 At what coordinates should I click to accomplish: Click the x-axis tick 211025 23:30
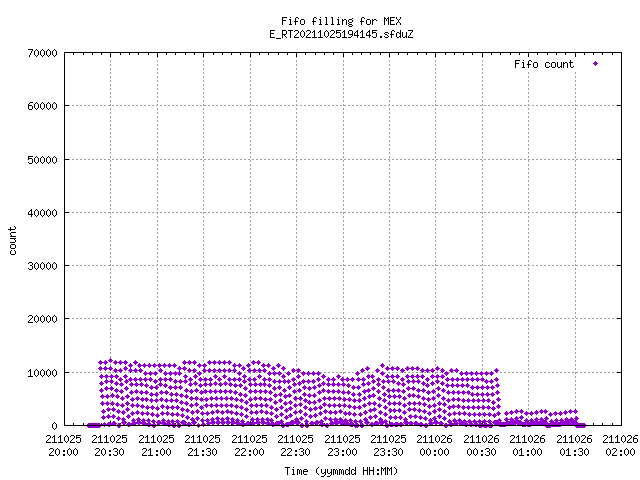[x=389, y=446]
